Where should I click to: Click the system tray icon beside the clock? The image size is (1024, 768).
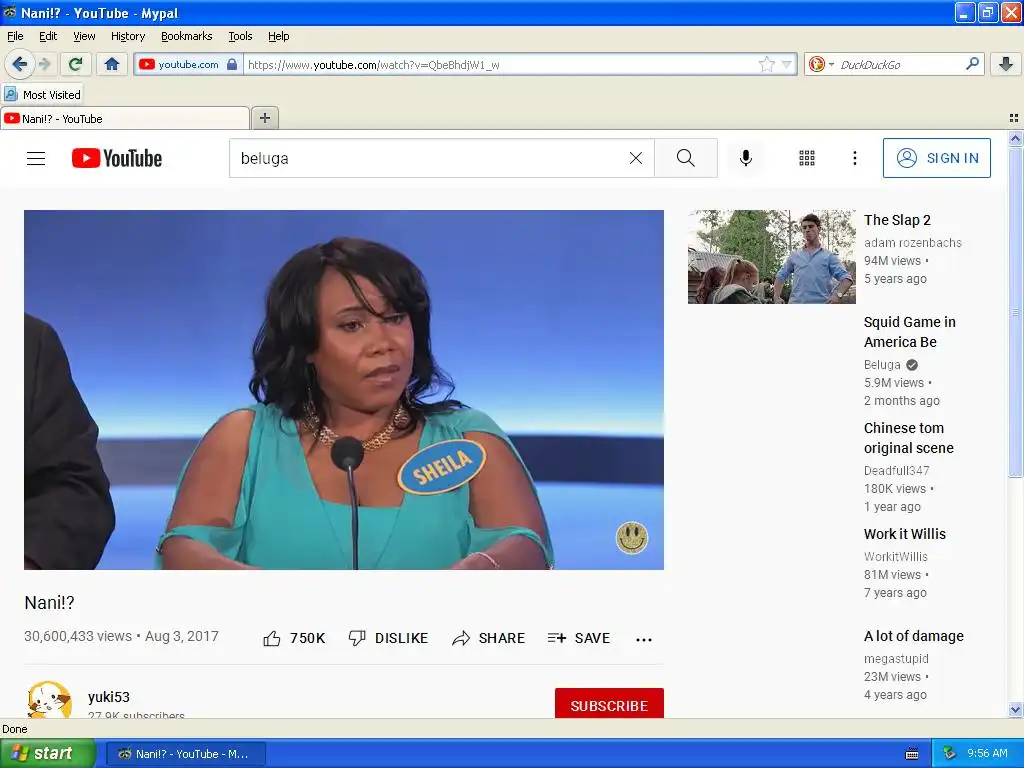point(949,753)
